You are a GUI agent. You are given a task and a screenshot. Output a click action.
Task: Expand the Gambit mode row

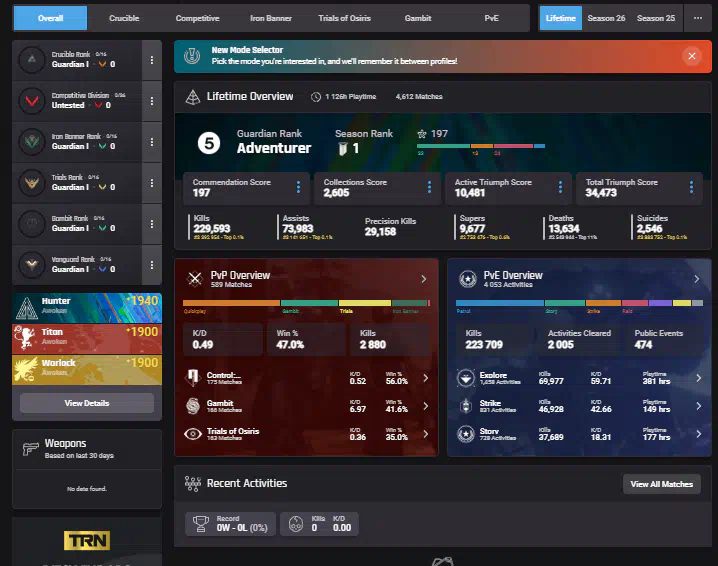[x=425, y=406]
